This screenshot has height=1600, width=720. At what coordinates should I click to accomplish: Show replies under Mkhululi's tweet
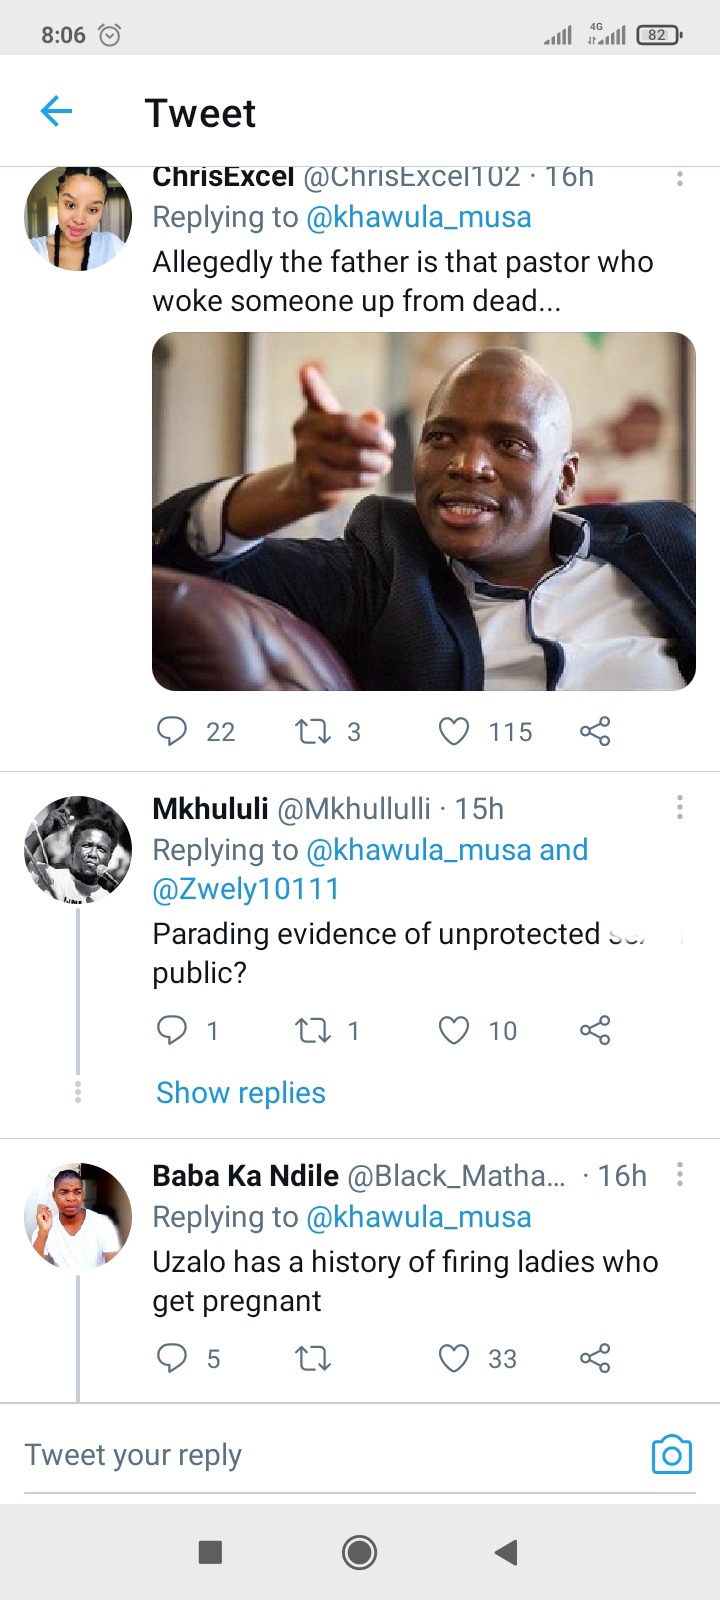click(x=241, y=1092)
